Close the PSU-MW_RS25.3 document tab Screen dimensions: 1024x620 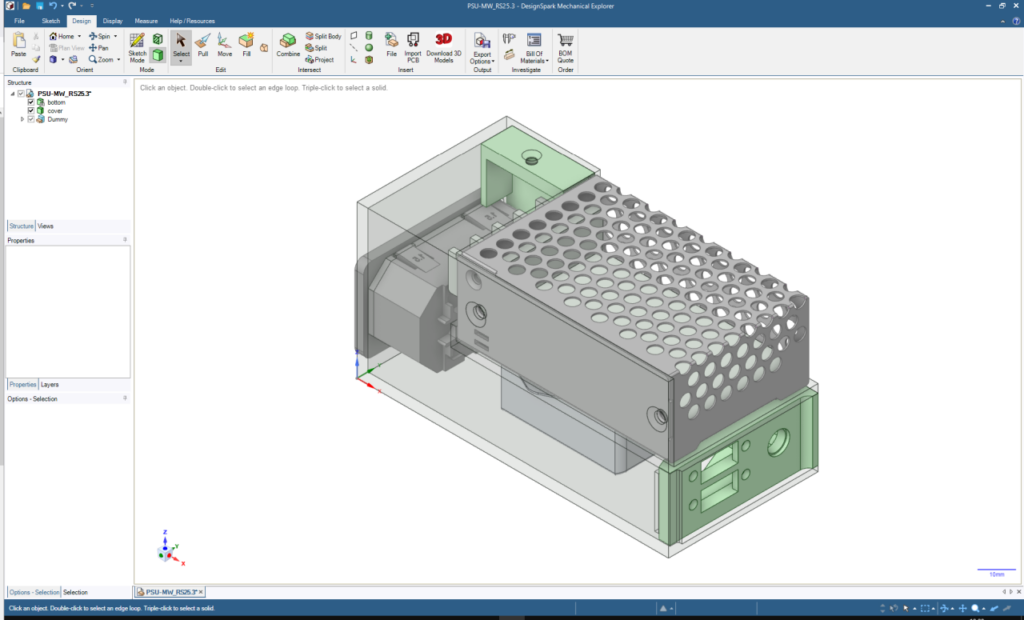(200, 592)
